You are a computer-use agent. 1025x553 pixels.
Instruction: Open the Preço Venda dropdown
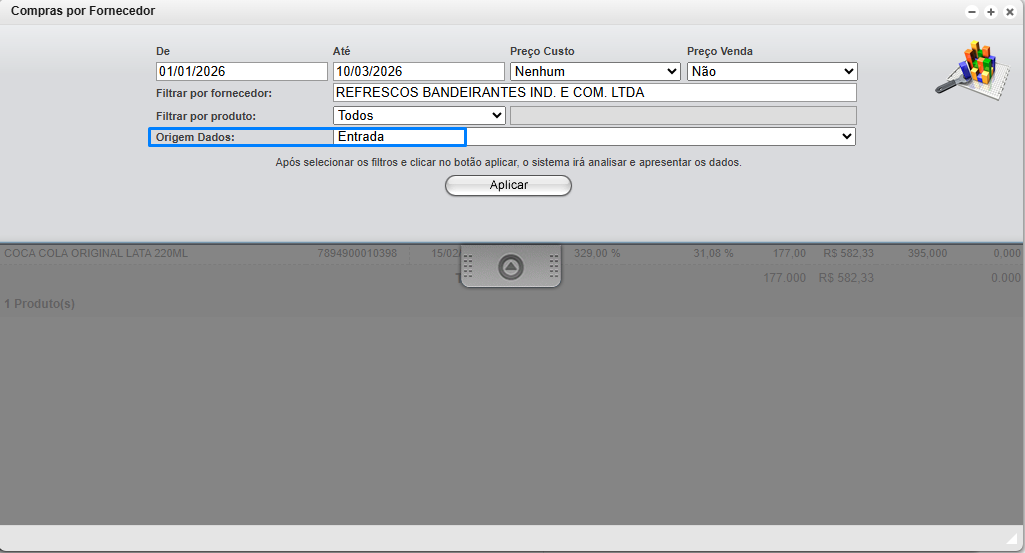tap(772, 71)
